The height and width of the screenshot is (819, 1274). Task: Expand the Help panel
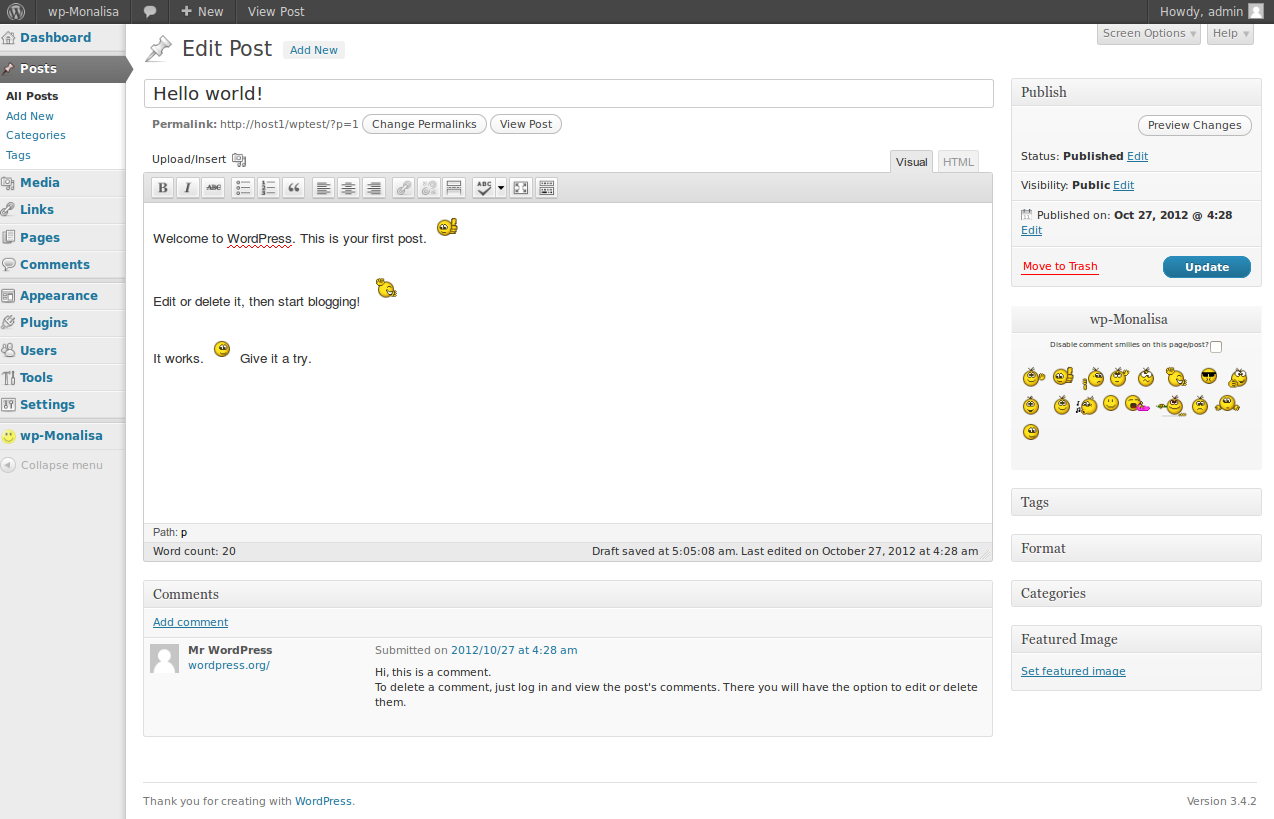click(1231, 34)
